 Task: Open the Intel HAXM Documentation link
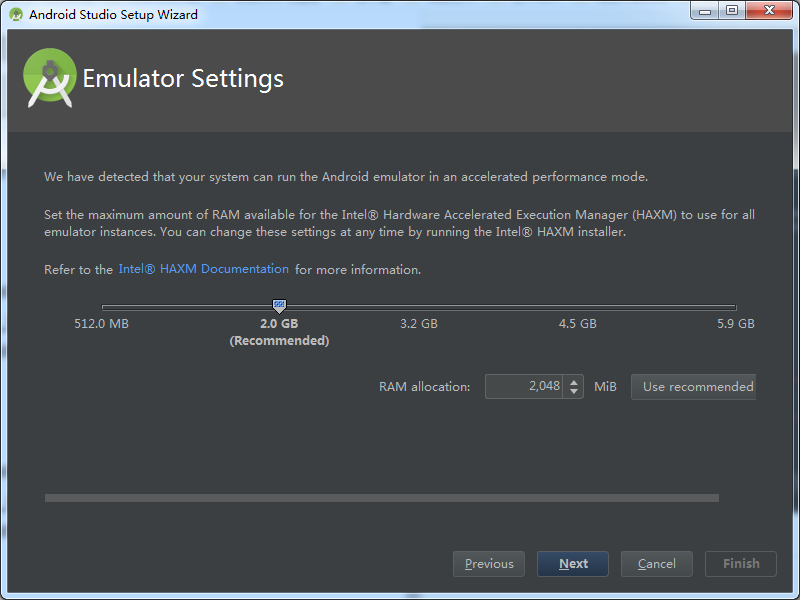point(204,269)
